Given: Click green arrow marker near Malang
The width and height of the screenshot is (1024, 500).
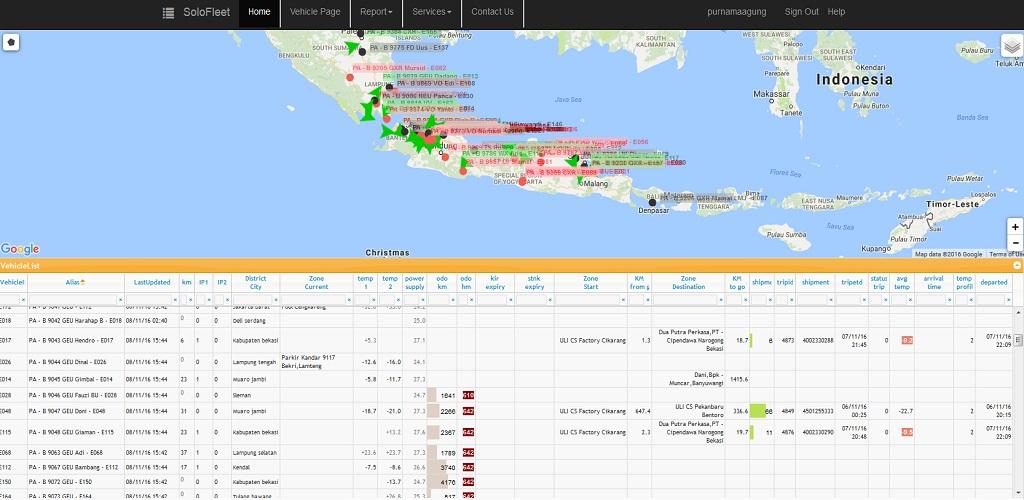Looking at the screenshot, I should (x=579, y=180).
